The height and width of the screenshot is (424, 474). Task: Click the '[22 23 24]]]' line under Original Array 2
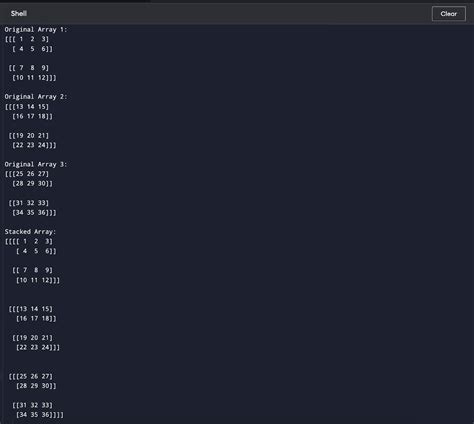(x=34, y=145)
